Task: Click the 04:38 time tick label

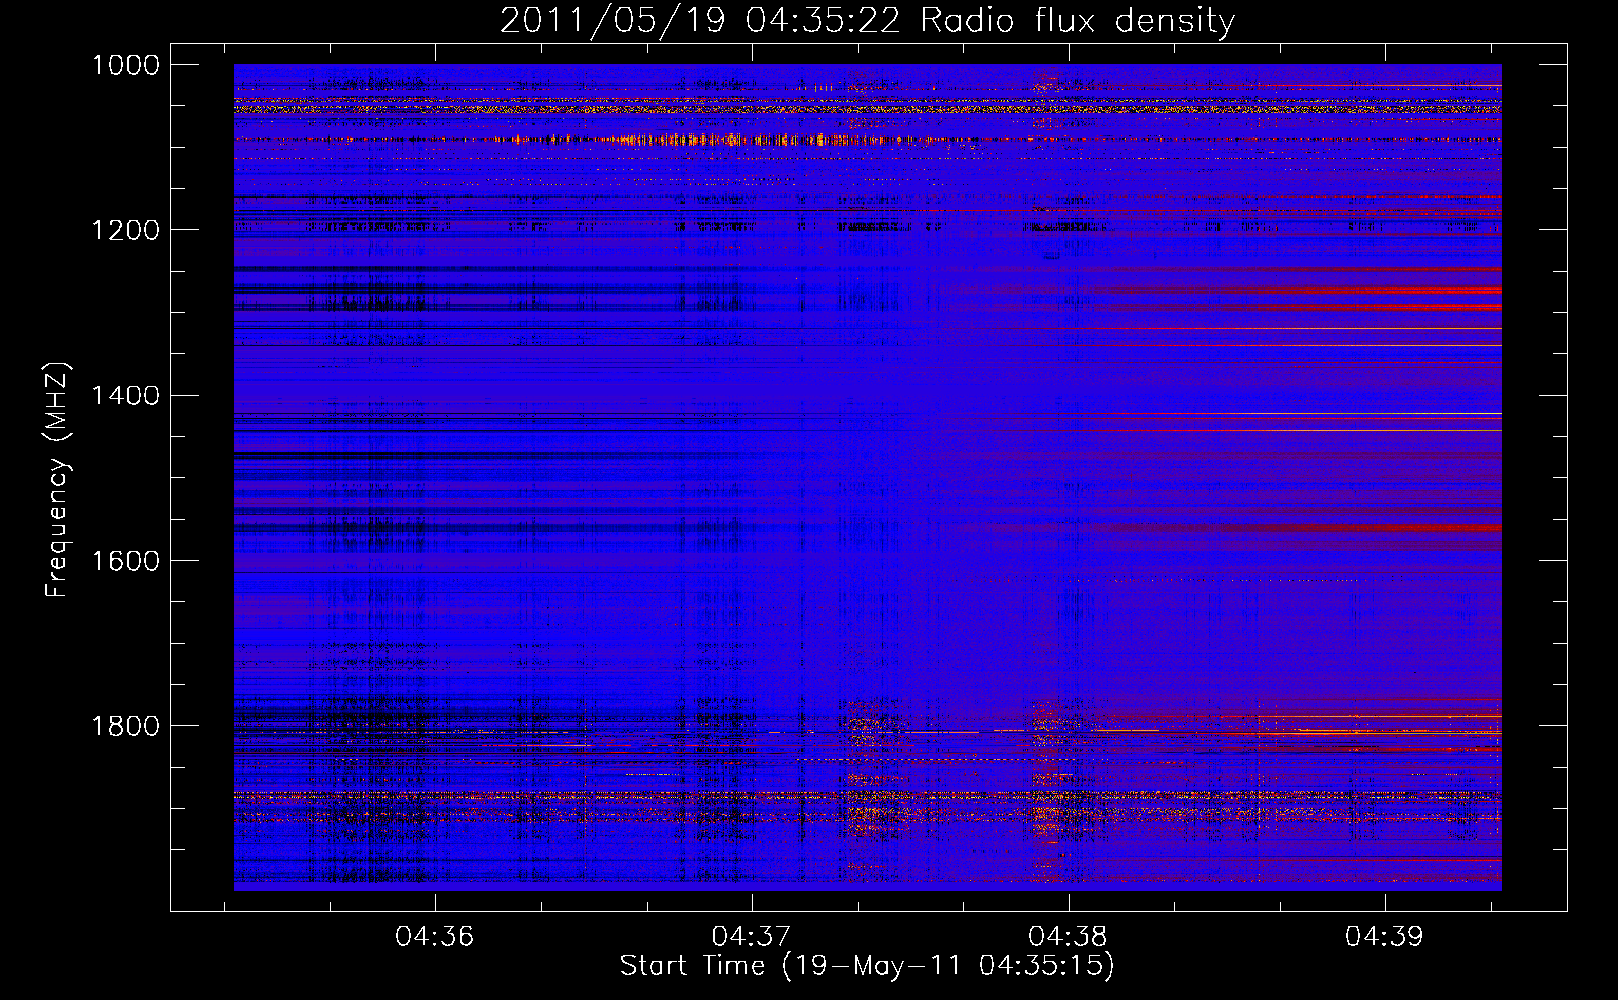Action: point(1068,937)
